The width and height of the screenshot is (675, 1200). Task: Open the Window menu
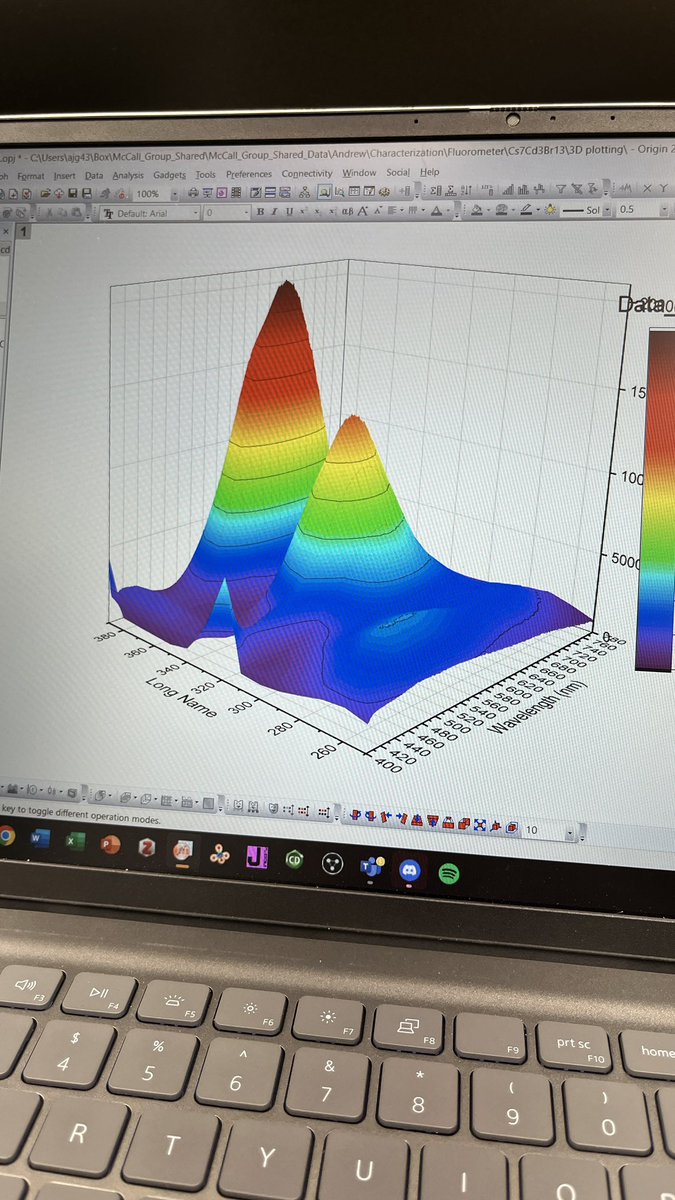tap(359, 172)
